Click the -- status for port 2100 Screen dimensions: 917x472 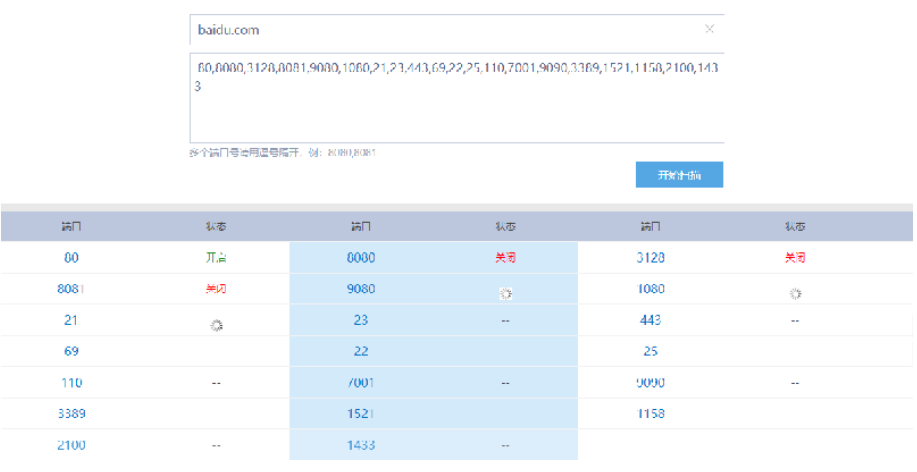216,446
